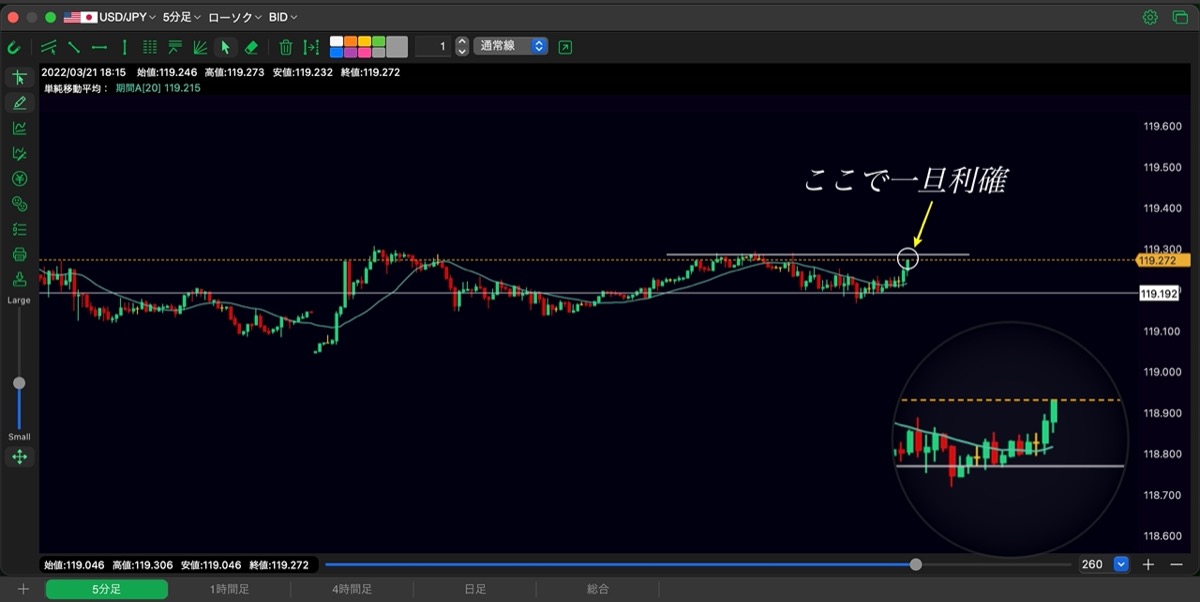
Task: Click the move arrows icon in sidebar
Action: pyautogui.click(x=19, y=457)
